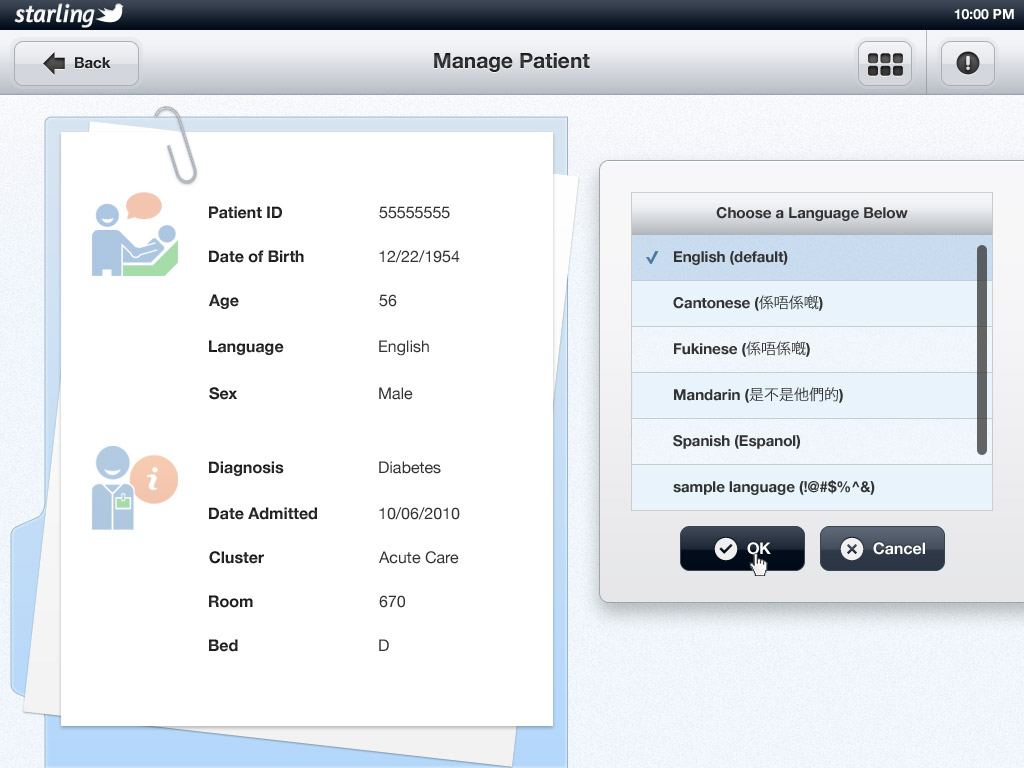Viewport: 1024px width, 768px height.
Task: Open the Language field value English
Action: coord(404,347)
